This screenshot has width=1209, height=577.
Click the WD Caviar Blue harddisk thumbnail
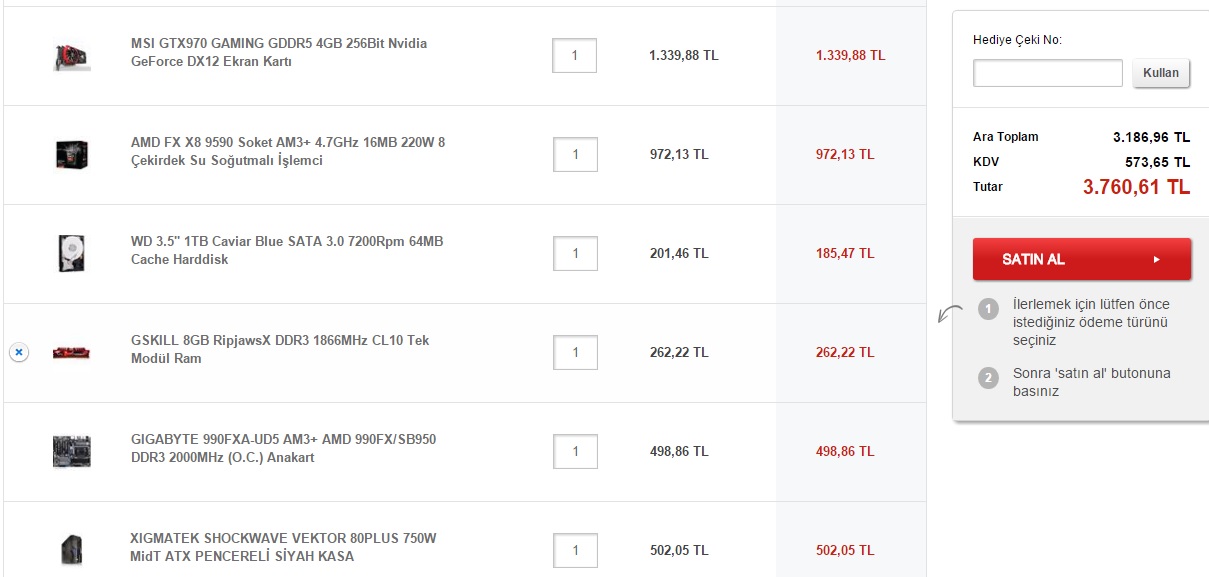point(72,253)
